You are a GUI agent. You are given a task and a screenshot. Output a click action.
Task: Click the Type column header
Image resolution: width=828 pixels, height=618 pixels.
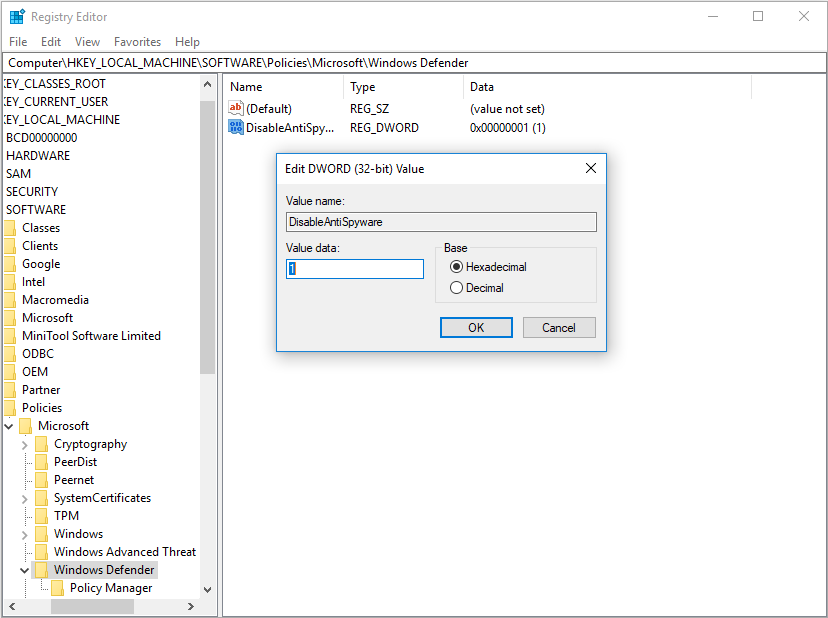(x=404, y=87)
